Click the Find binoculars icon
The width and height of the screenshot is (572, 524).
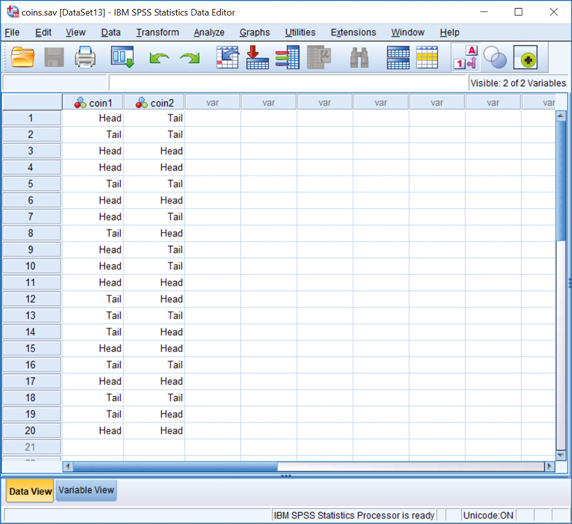pyautogui.click(x=359, y=58)
